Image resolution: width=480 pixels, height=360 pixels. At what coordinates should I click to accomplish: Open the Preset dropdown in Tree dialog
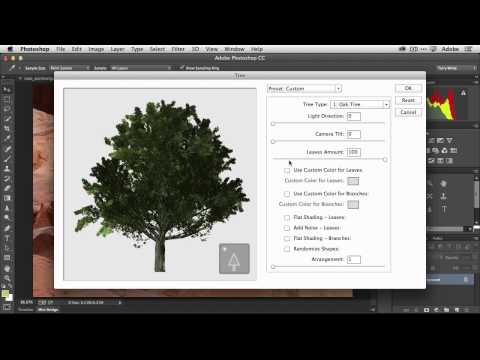click(x=305, y=89)
